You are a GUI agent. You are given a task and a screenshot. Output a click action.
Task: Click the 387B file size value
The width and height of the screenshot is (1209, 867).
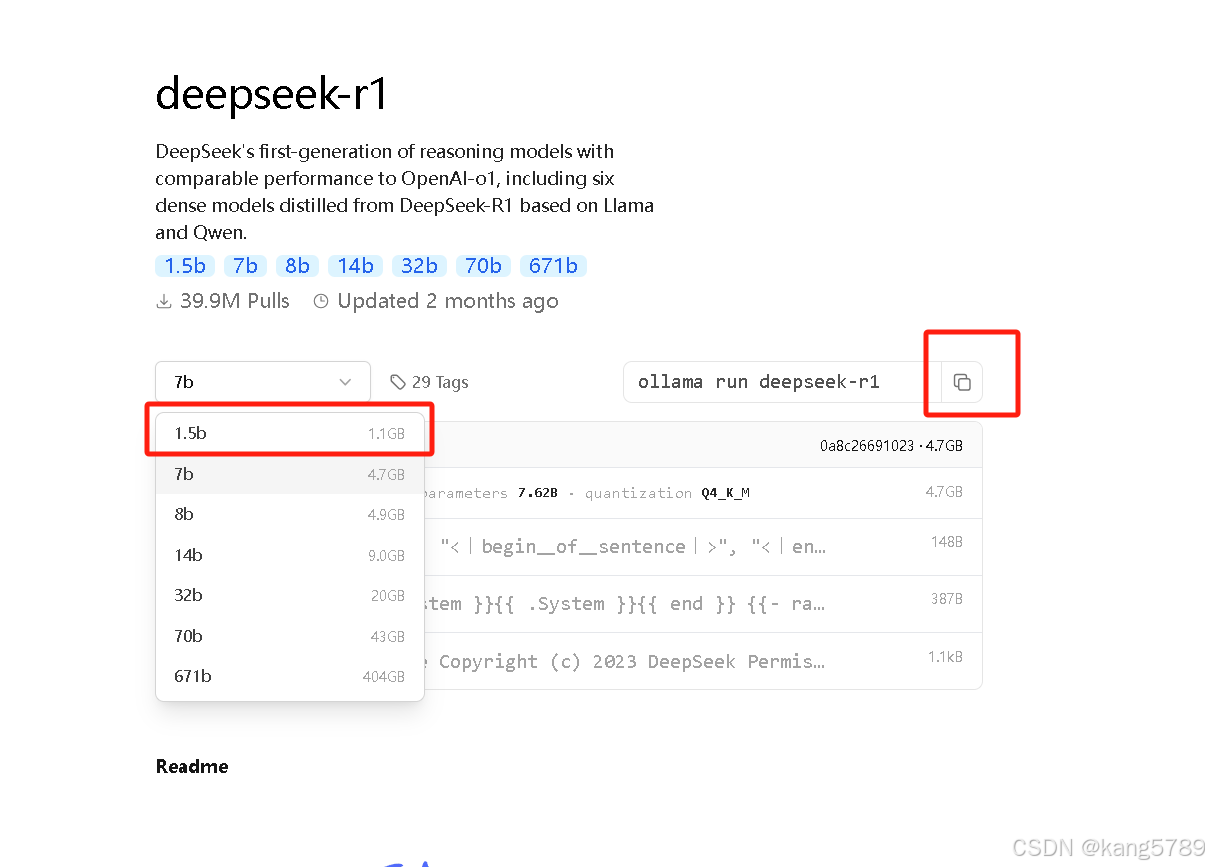tap(947, 598)
